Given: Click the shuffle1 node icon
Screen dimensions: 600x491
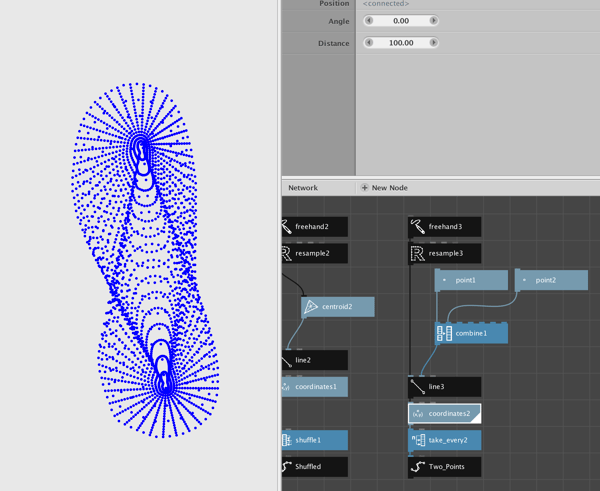Looking at the screenshot, I should click(287, 440).
